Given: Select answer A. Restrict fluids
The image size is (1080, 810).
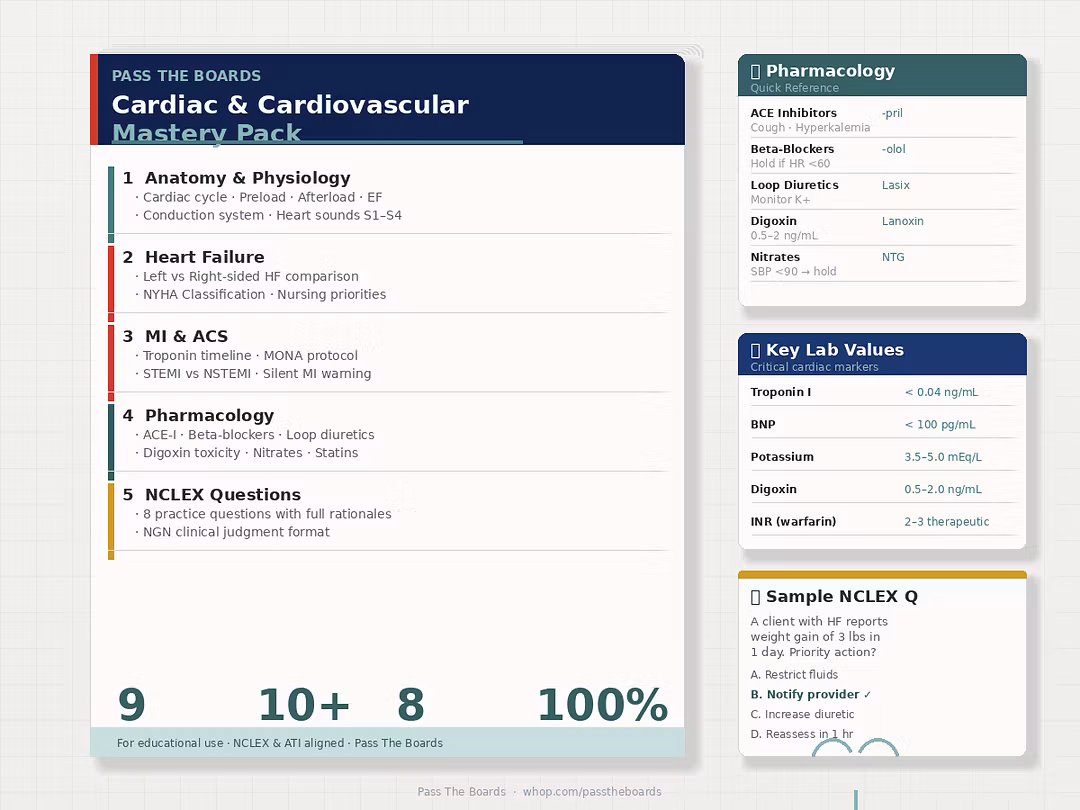Looking at the screenshot, I should pyautogui.click(x=794, y=674).
